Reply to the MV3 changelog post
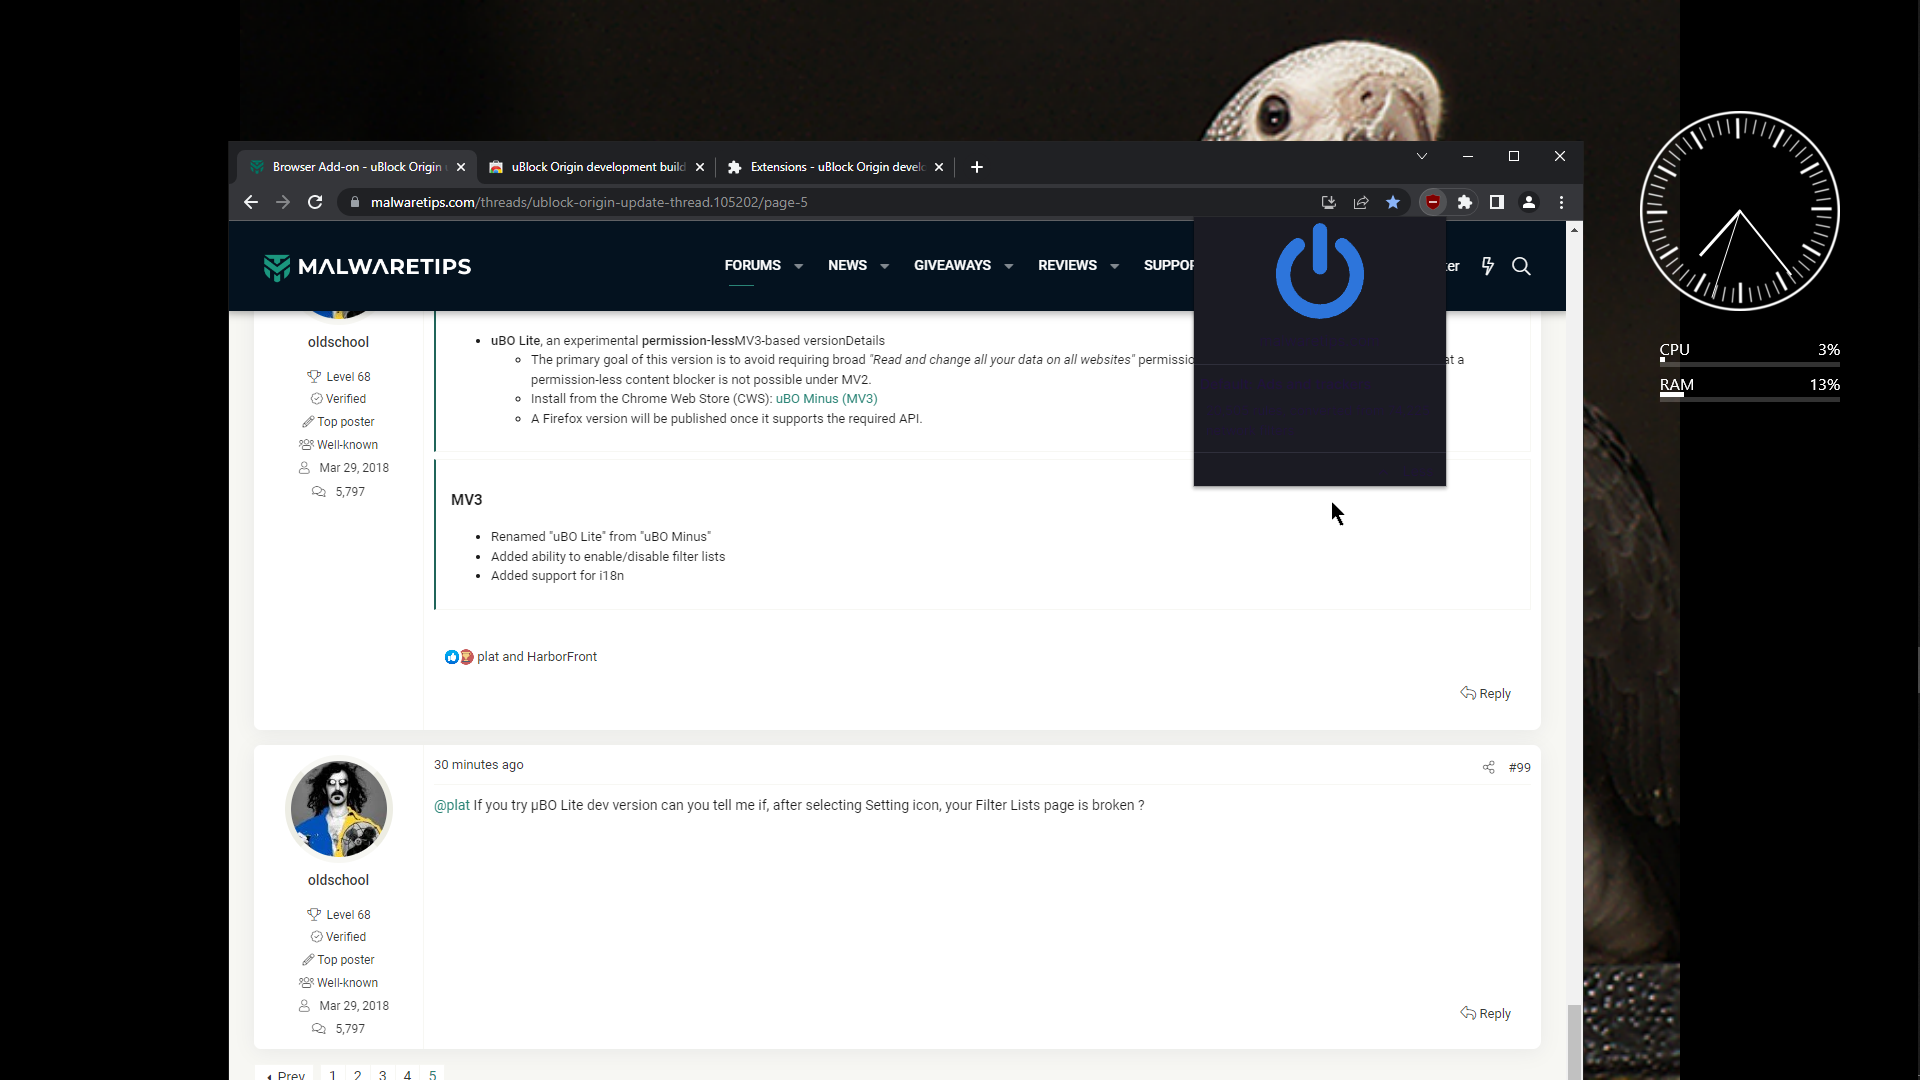 click(1485, 694)
